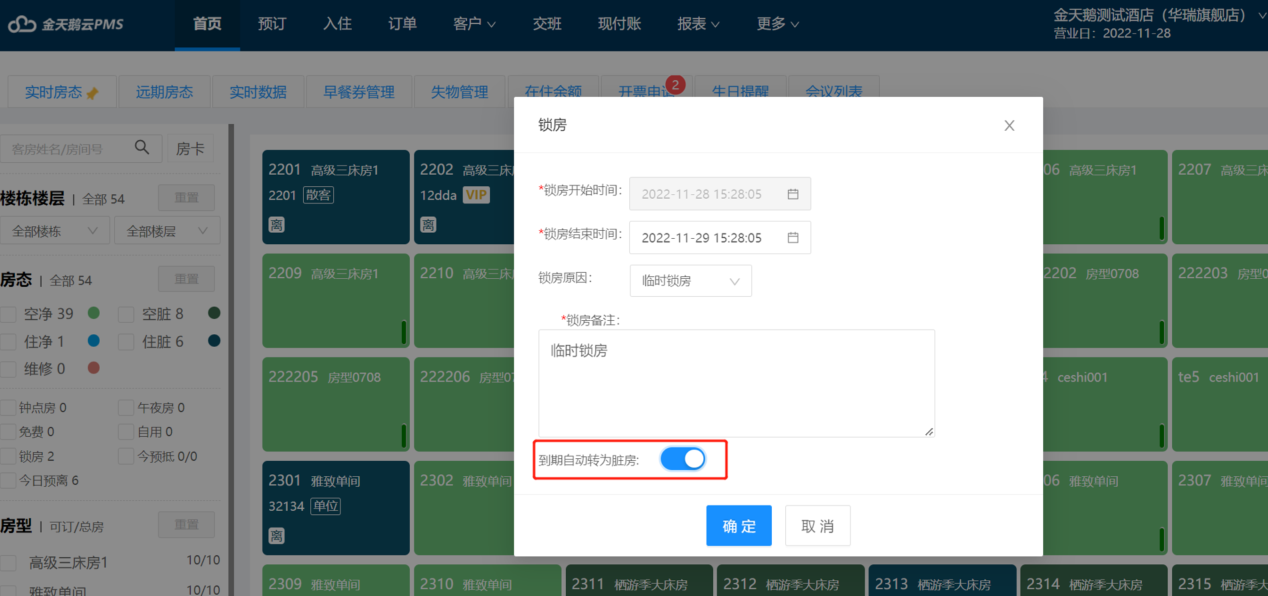Click the red badge on 开票申请 tab
Viewport: 1268px width, 596px height.
click(675, 85)
